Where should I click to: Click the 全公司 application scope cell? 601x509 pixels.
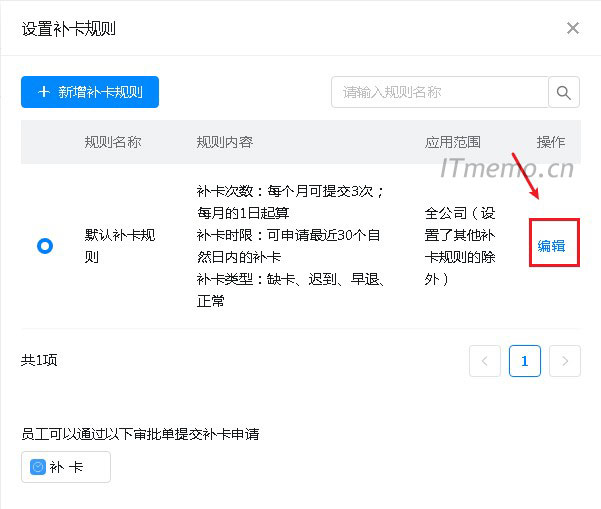[460, 246]
